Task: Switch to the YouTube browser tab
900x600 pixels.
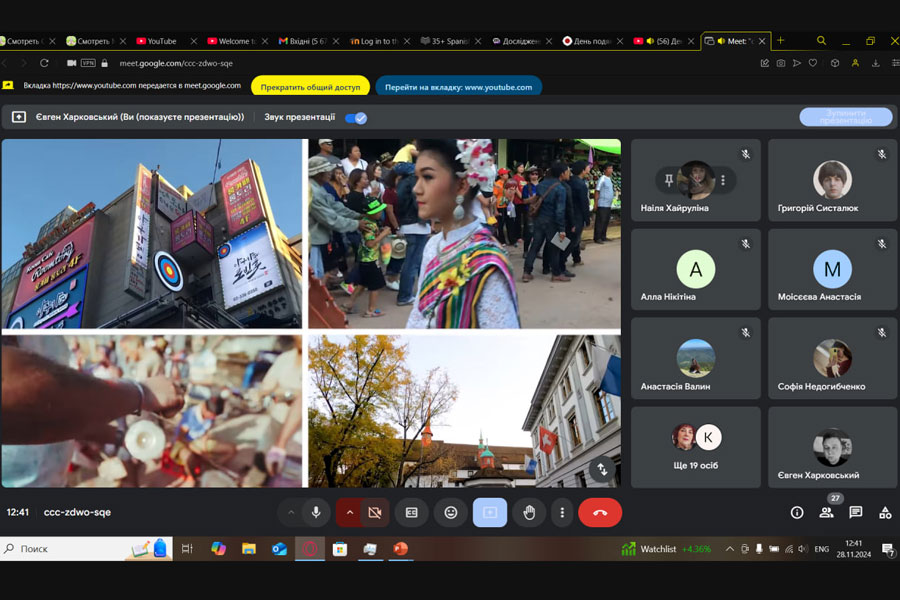Action: coord(160,41)
